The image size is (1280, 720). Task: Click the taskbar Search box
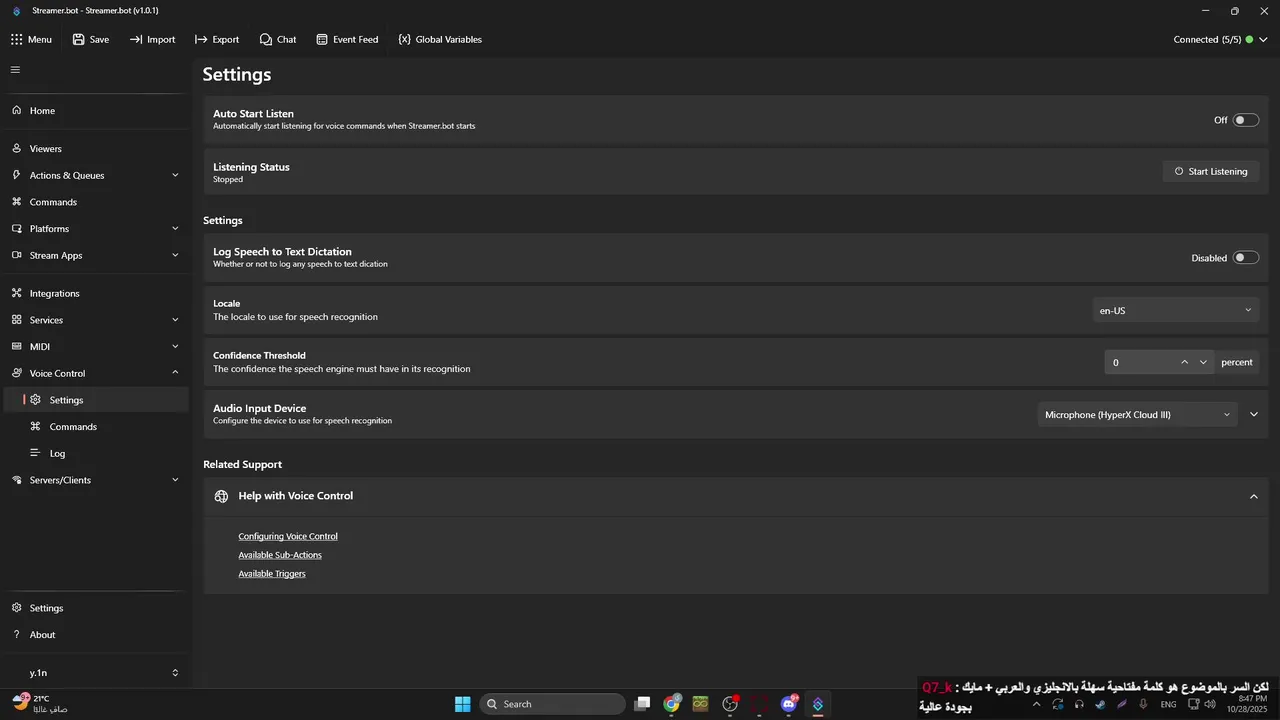(553, 704)
